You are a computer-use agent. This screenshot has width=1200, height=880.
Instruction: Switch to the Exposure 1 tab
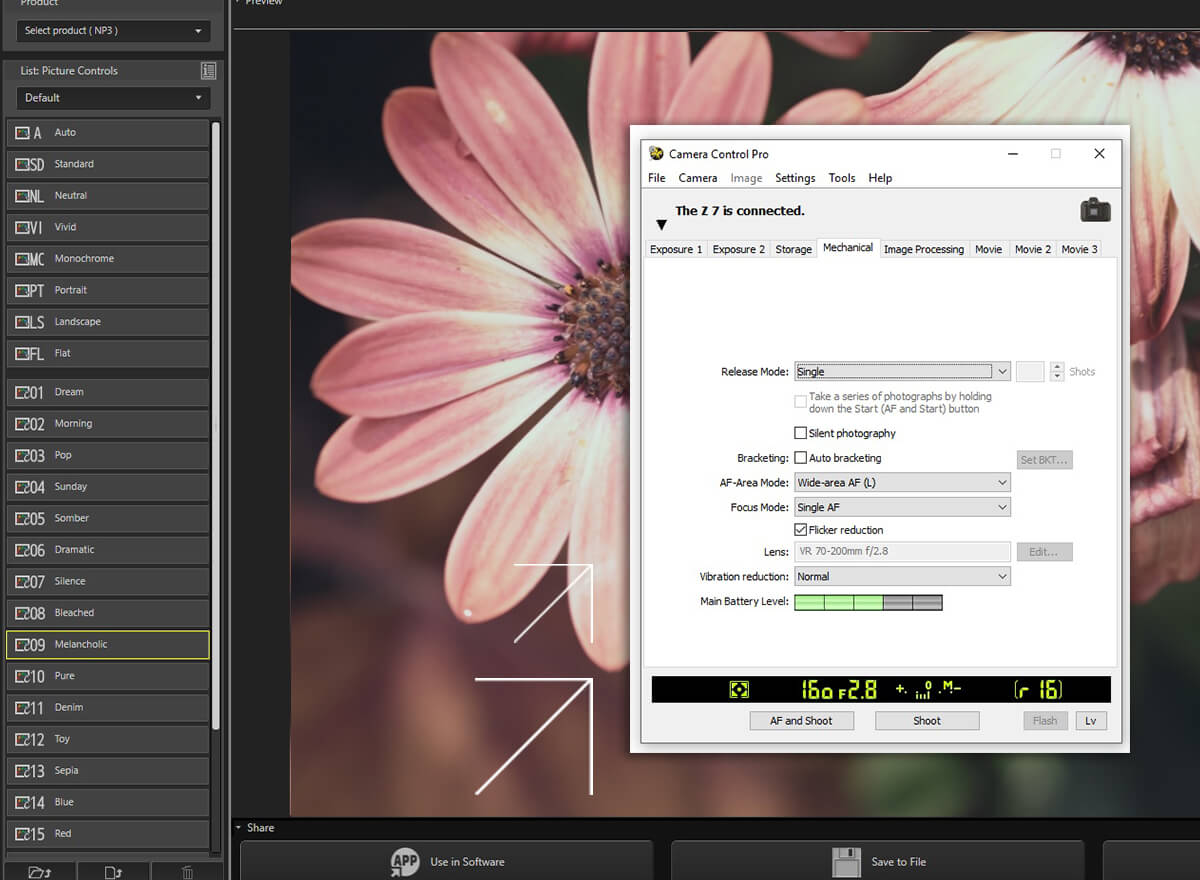[x=676, y=249]
